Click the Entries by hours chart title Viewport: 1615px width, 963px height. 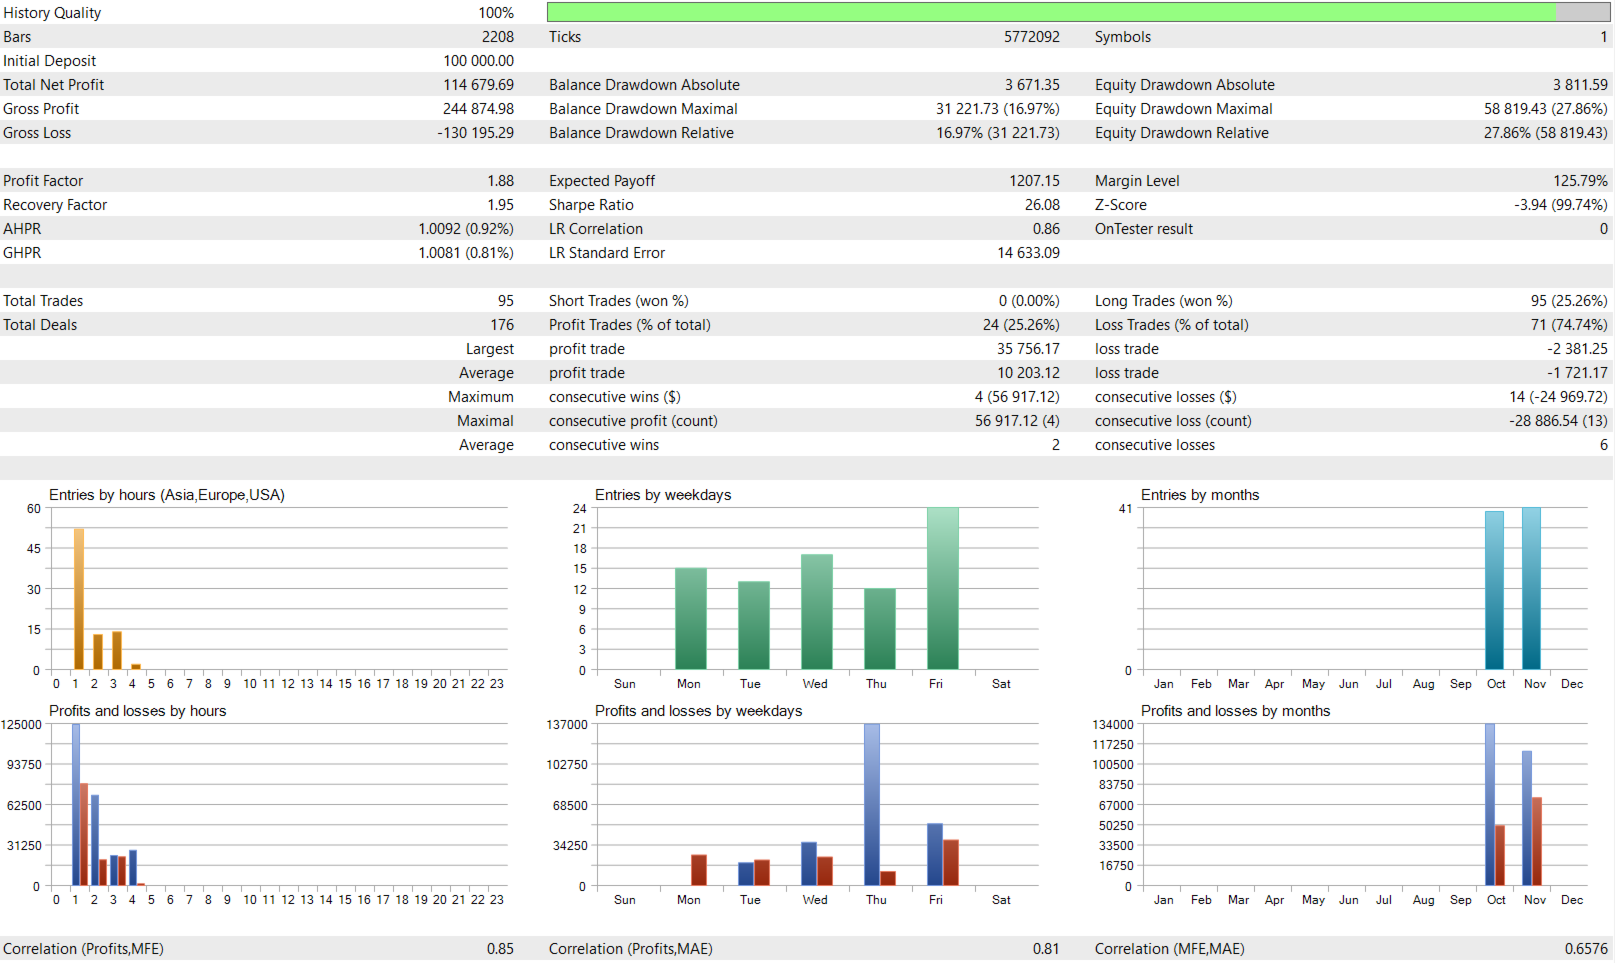tap(167, 495)
